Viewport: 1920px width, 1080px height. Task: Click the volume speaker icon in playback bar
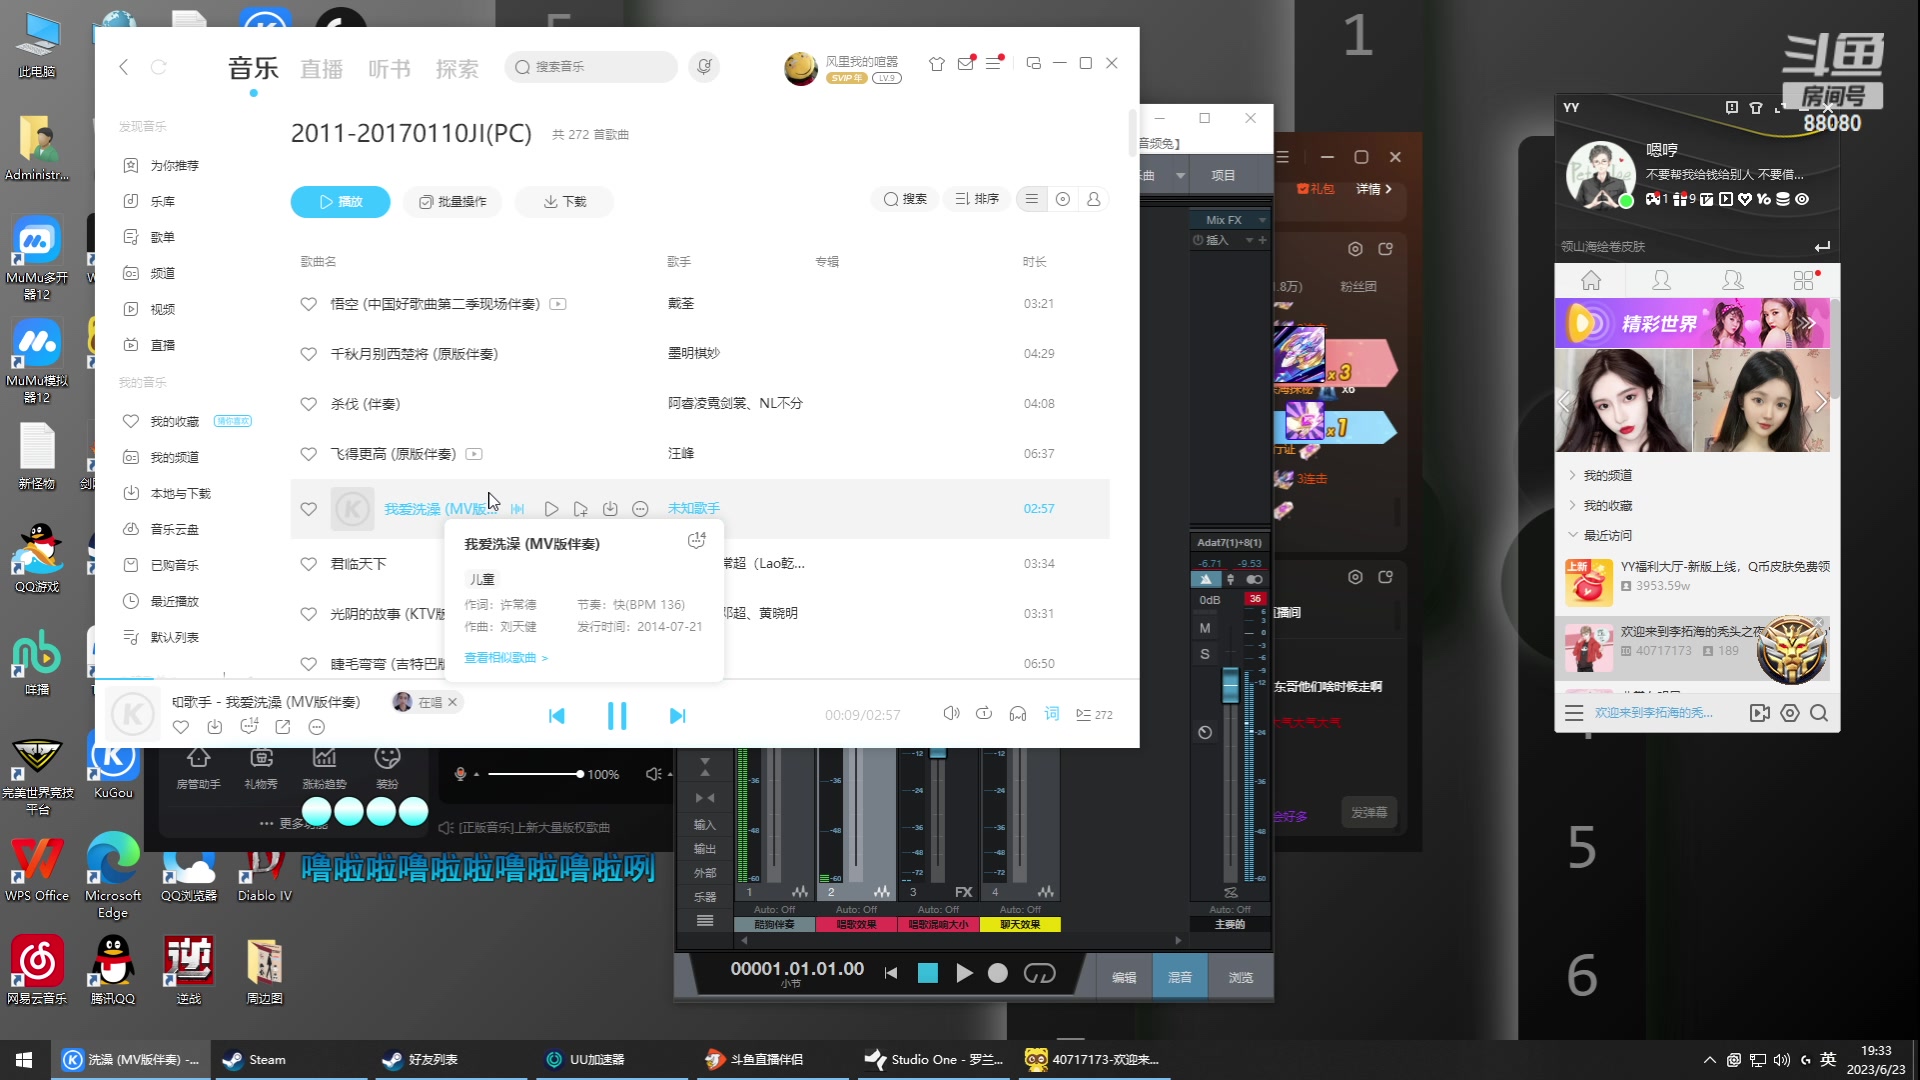click(x=950, y=713)
